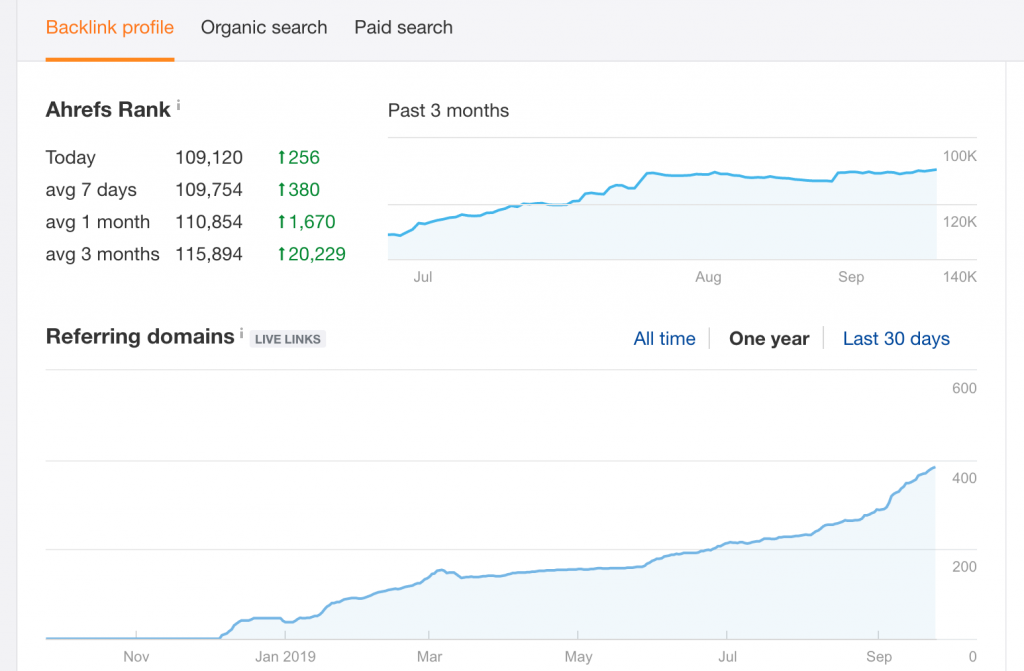This screenshot has width=1024, height=671.
Task: Open the Backlink profile tab
Action: [x=110, y=28]
